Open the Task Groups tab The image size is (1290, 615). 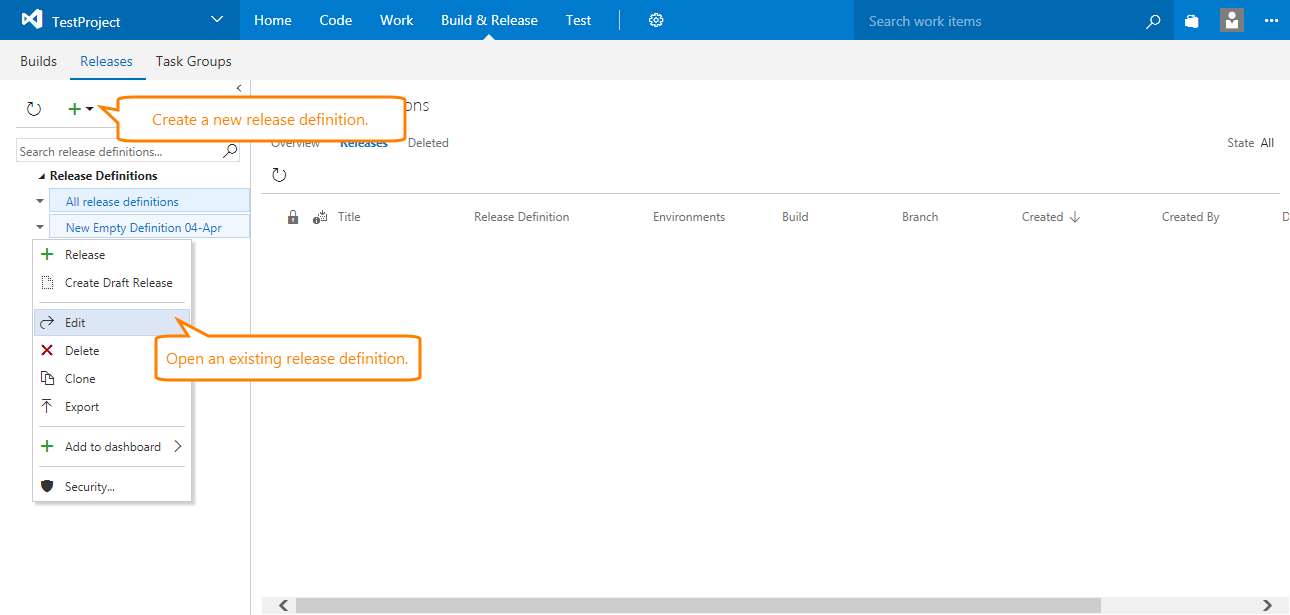point(193,61)
